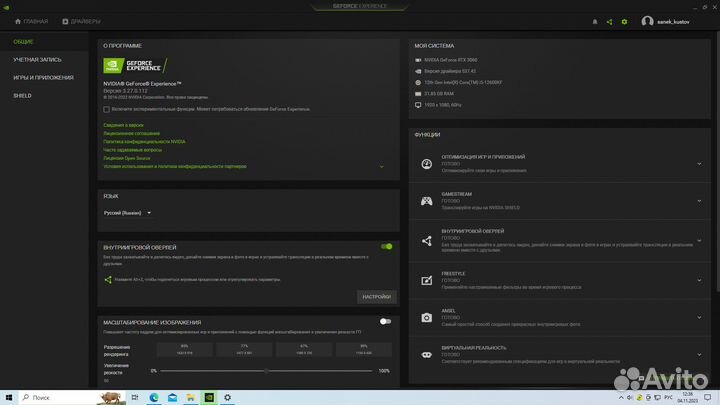Open the Сведения о версии link
The height and width of the screenshot is (405, 720).
124,125
